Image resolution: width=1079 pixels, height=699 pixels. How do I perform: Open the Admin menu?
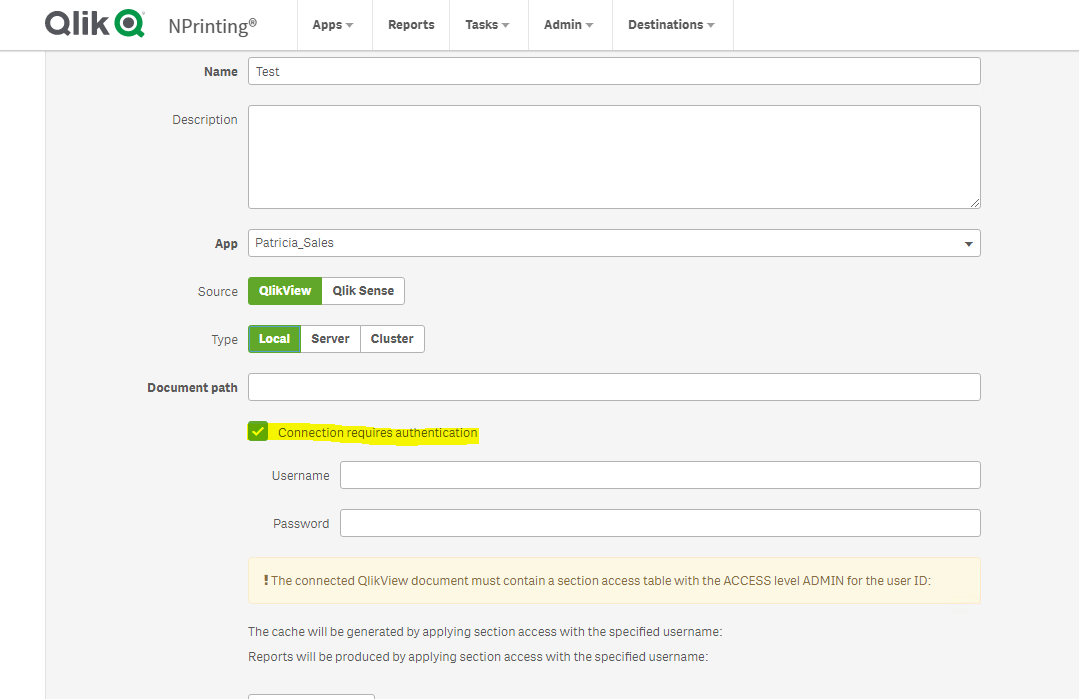pyautogui.click(x=570, y=25)
